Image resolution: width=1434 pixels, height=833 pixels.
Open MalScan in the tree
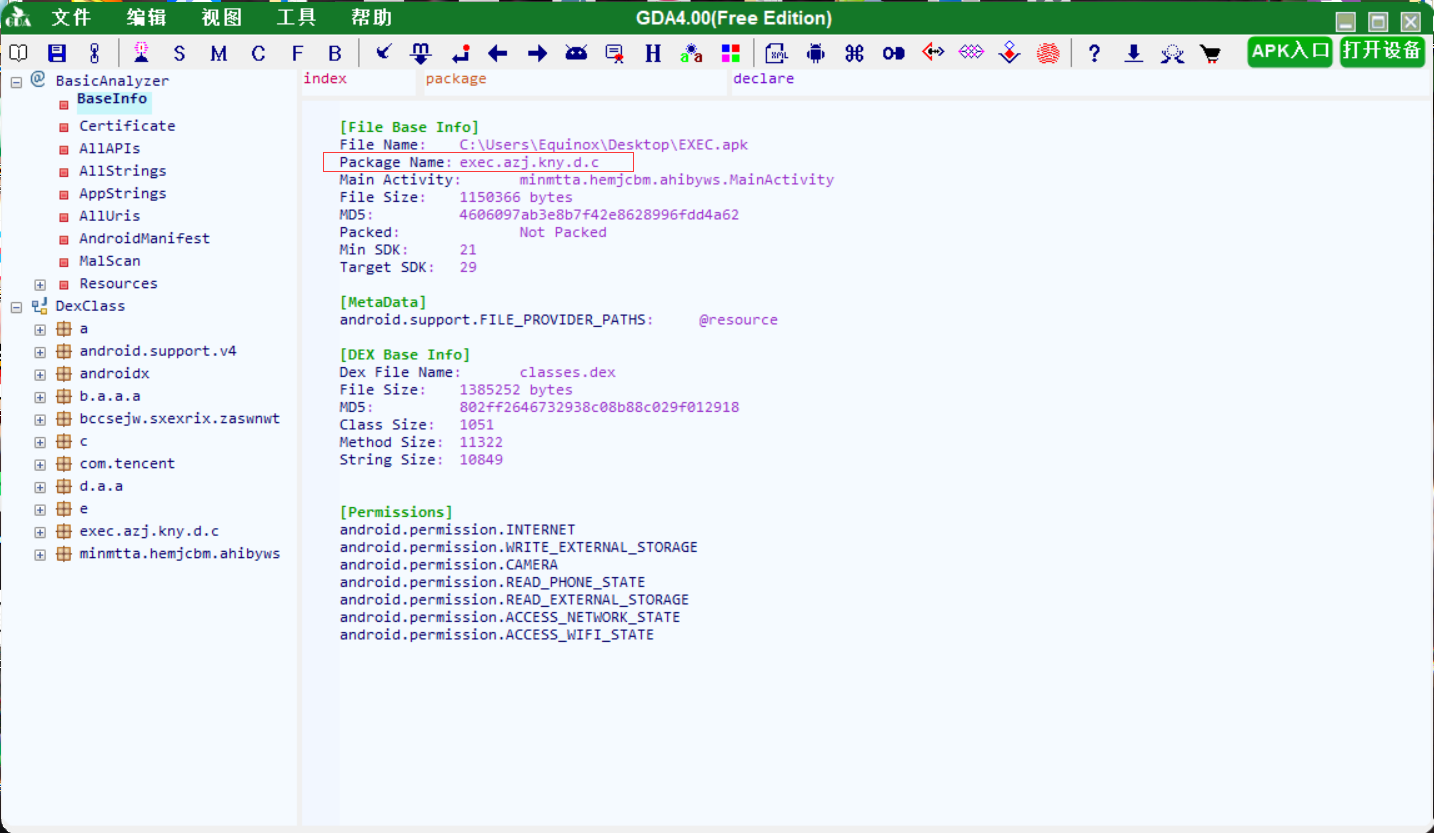tap(110, 261)
